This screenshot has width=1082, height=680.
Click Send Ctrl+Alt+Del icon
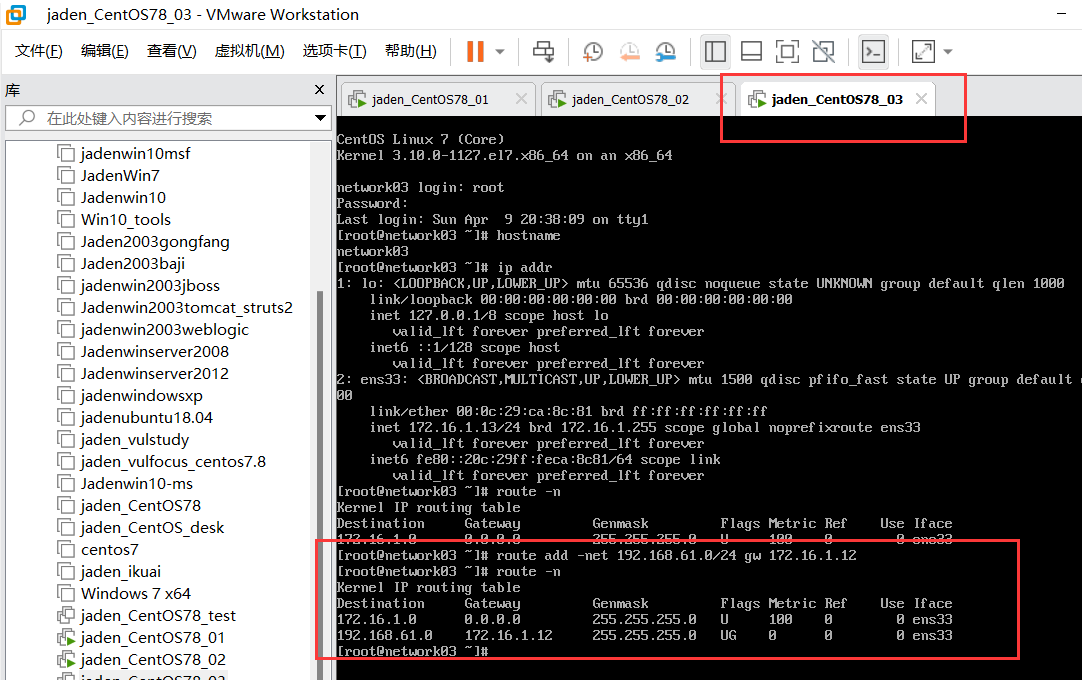(543, 51)
